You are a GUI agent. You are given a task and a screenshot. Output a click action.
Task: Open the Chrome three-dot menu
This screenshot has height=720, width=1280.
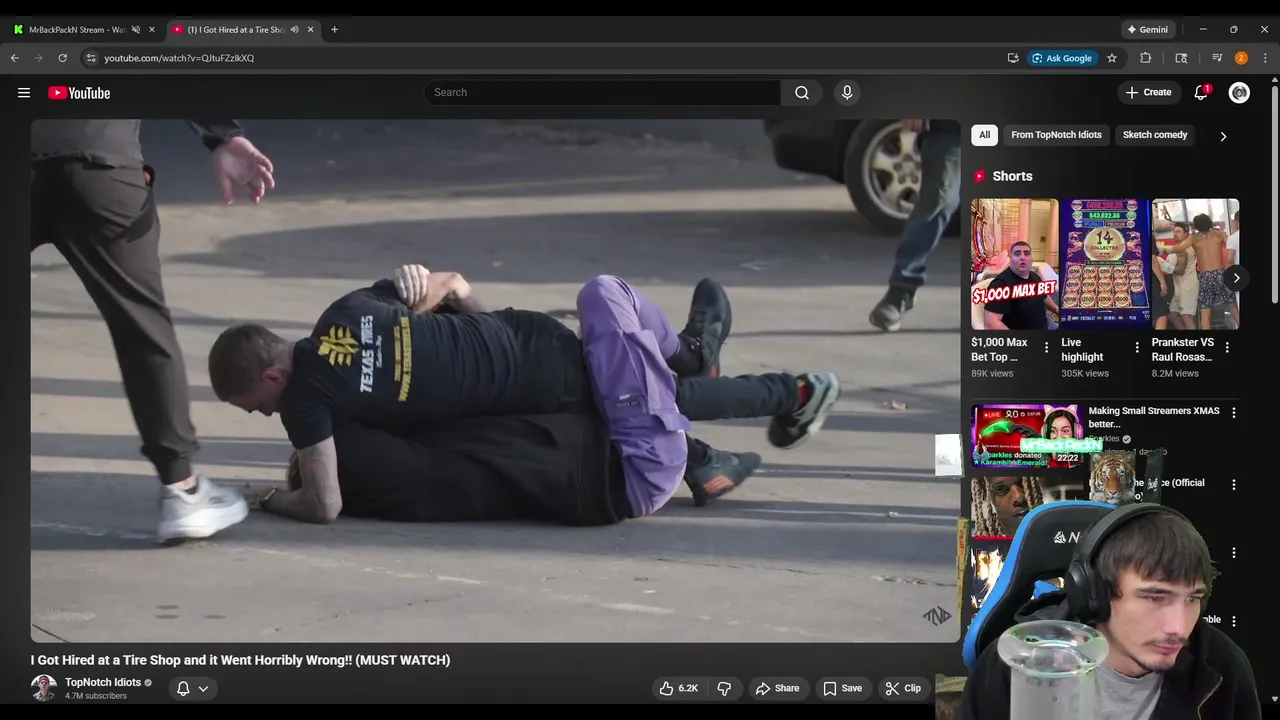[x=1265, y=58]
